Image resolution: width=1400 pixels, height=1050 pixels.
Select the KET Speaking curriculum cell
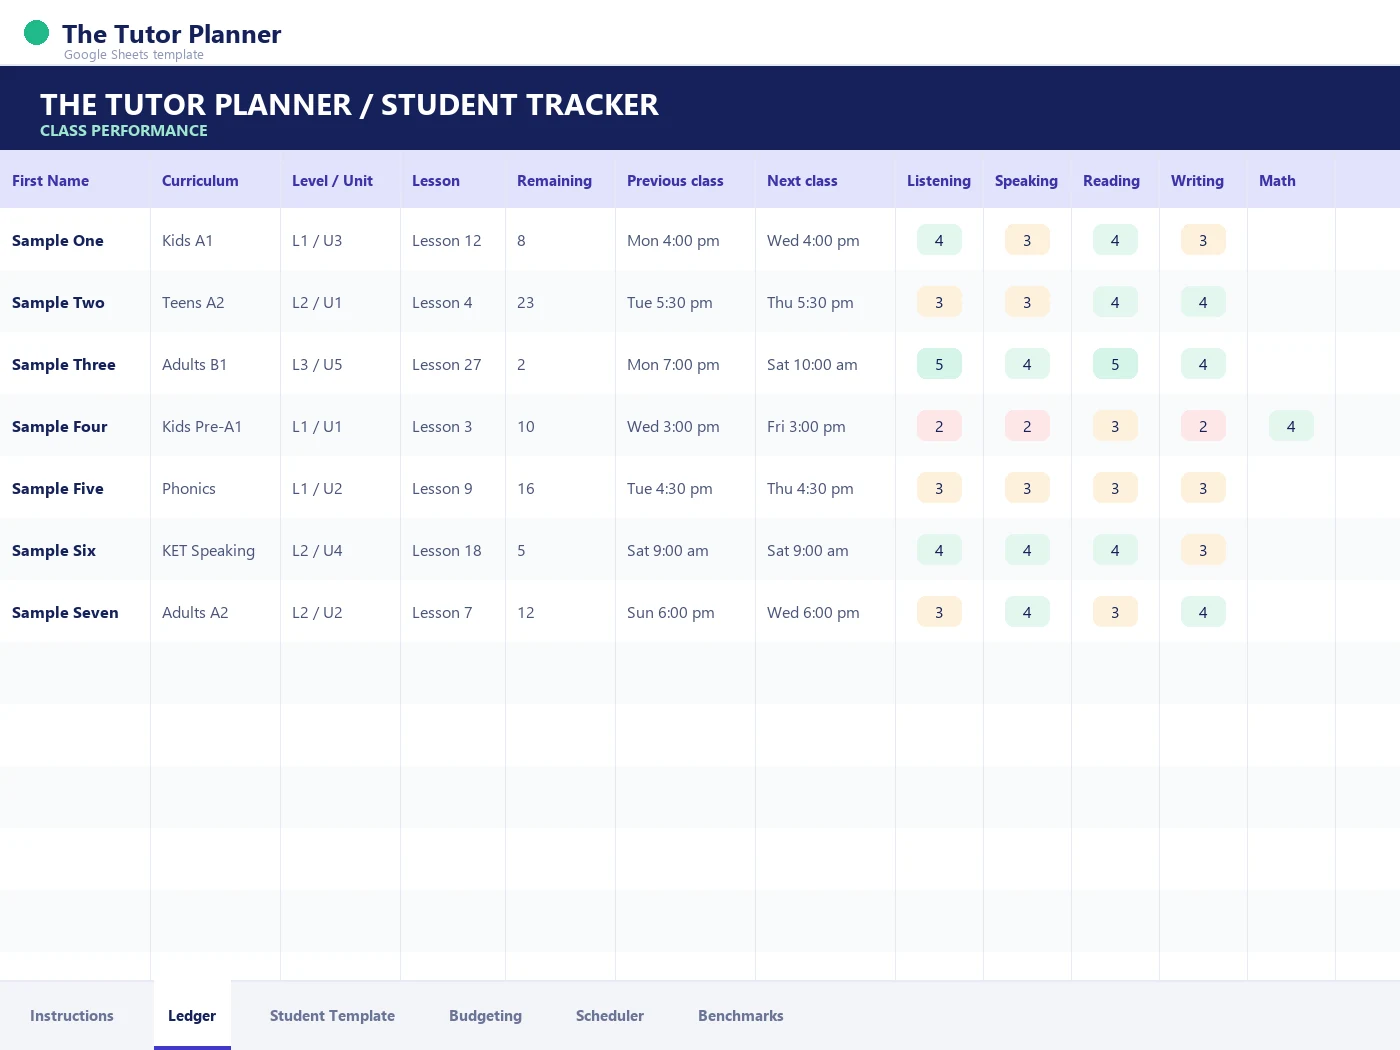[215, 550]
